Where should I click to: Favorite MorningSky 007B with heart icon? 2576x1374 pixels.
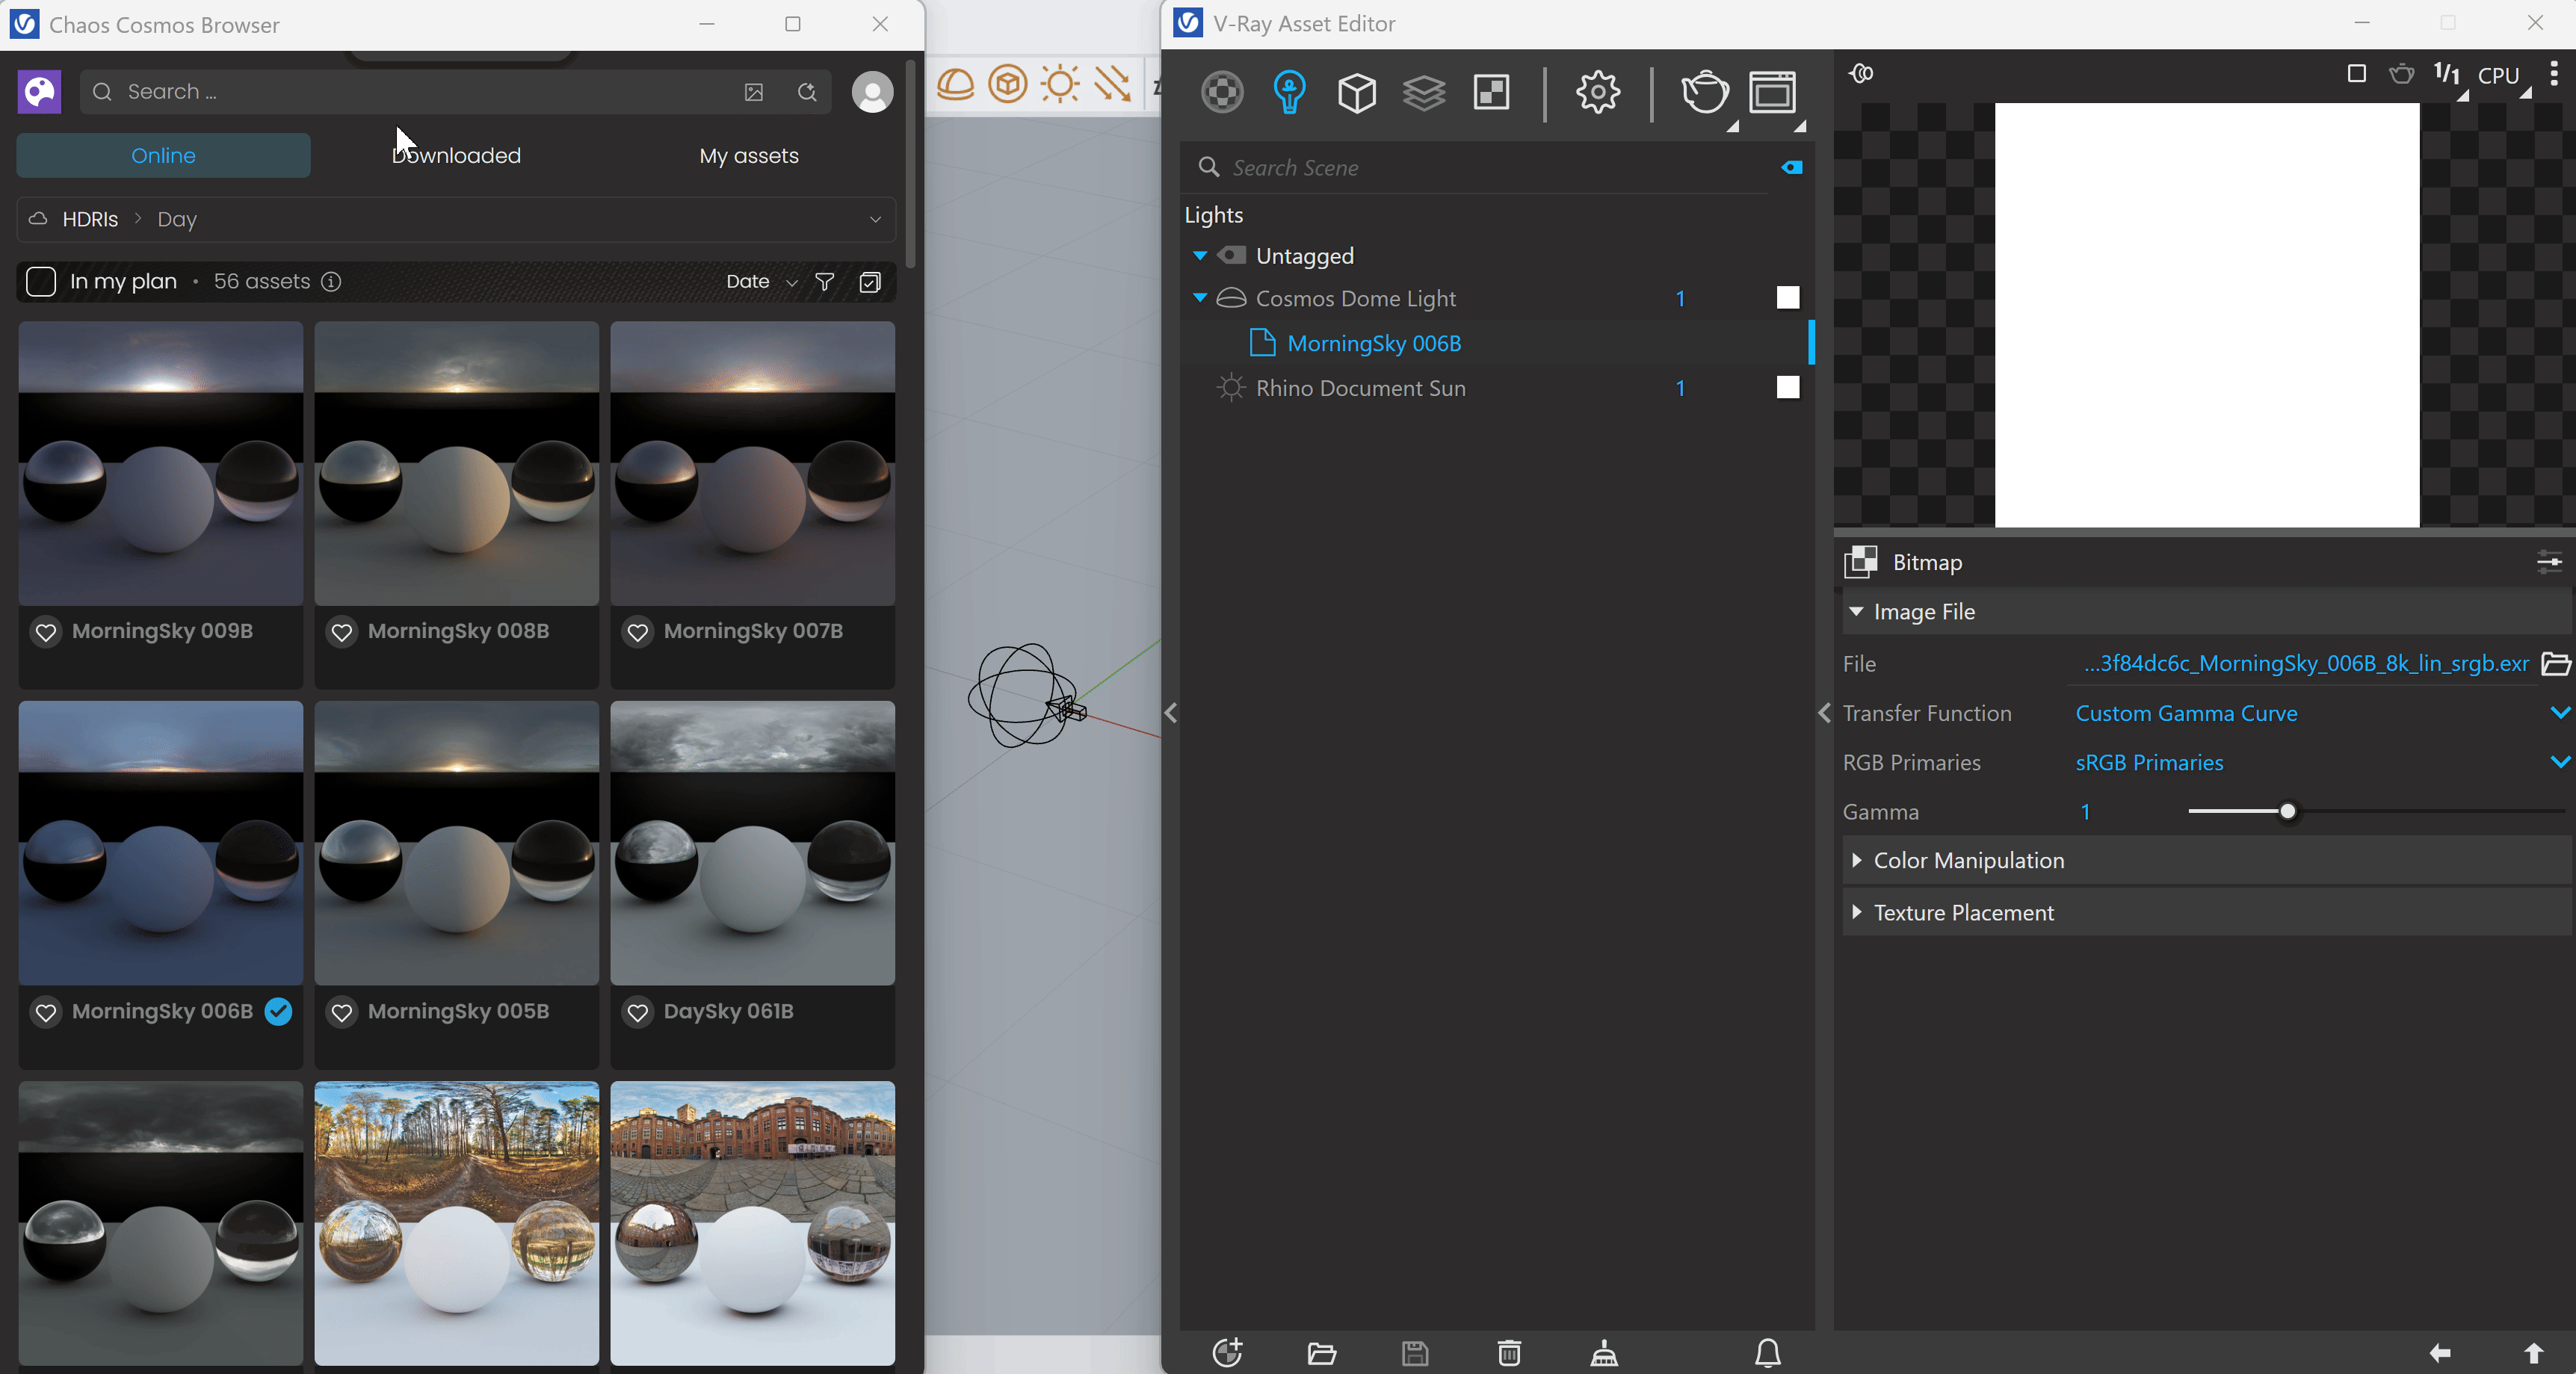(637, 632)
